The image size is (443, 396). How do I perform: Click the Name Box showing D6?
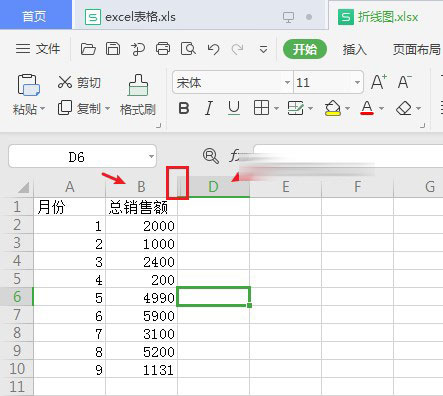point(77,156)
